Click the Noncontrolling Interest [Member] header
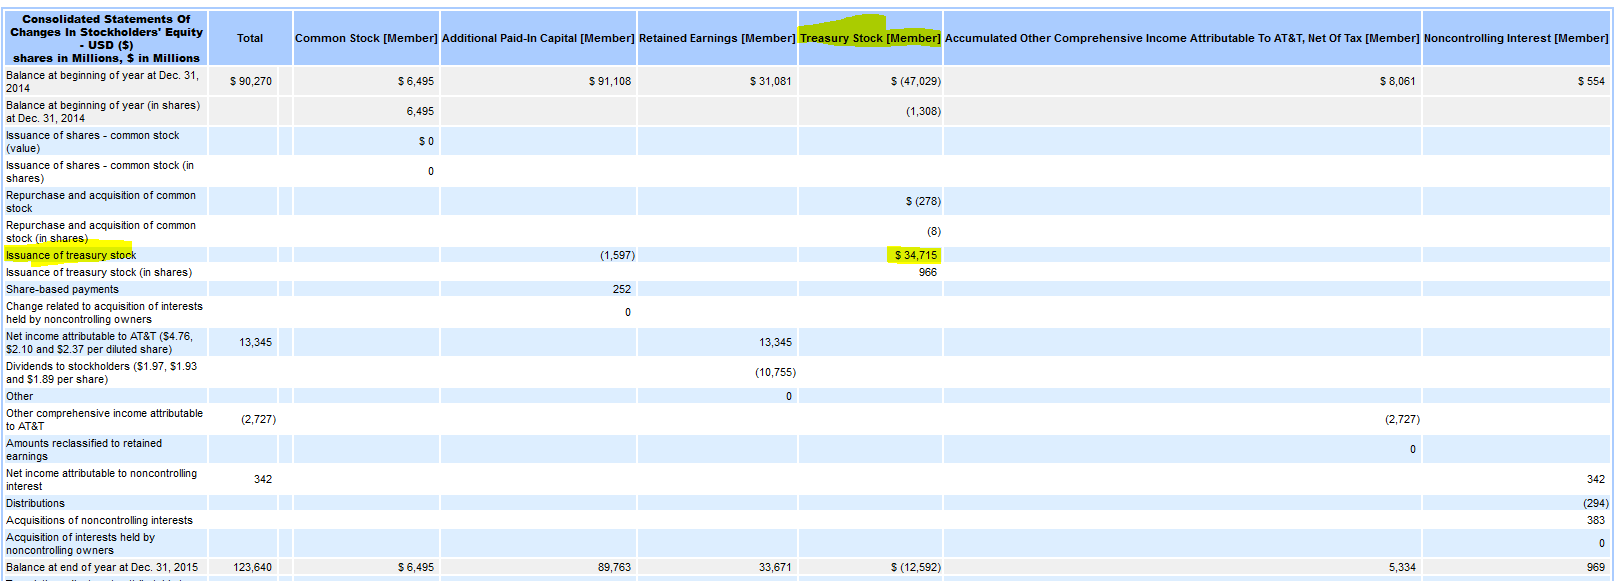The image size is (1618, 581). coord(1516,38)
